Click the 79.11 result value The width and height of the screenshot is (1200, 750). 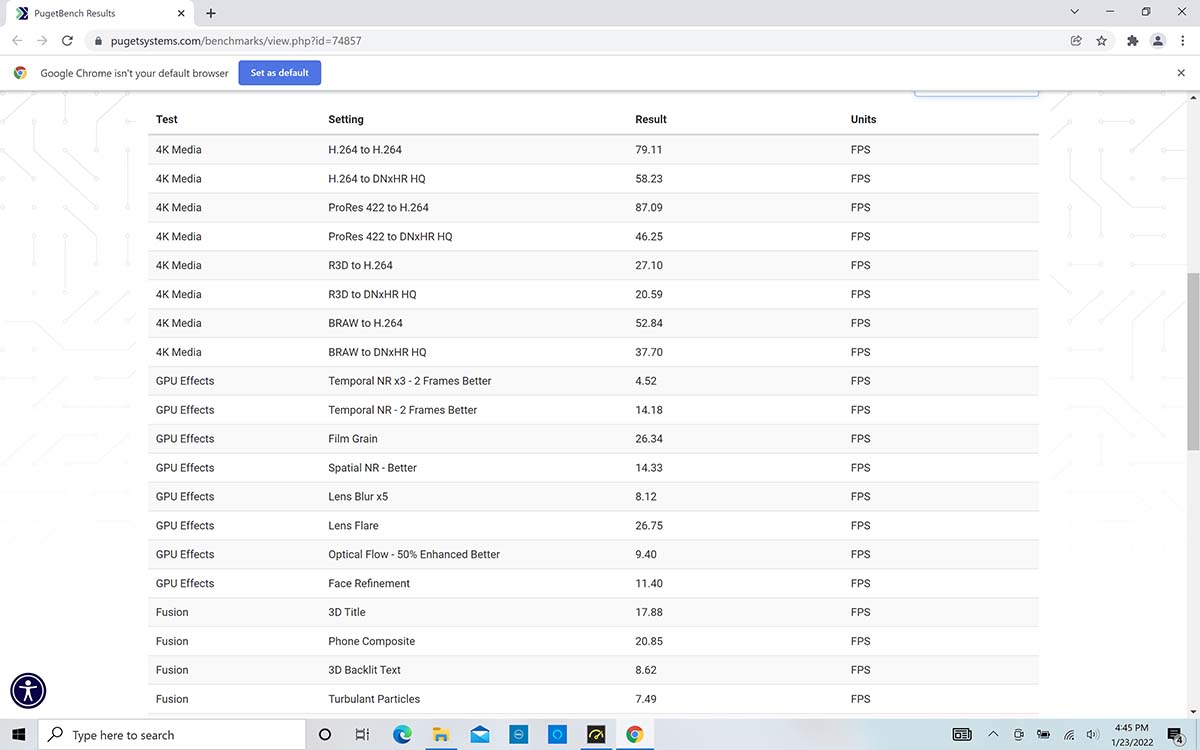coord(649,150)
